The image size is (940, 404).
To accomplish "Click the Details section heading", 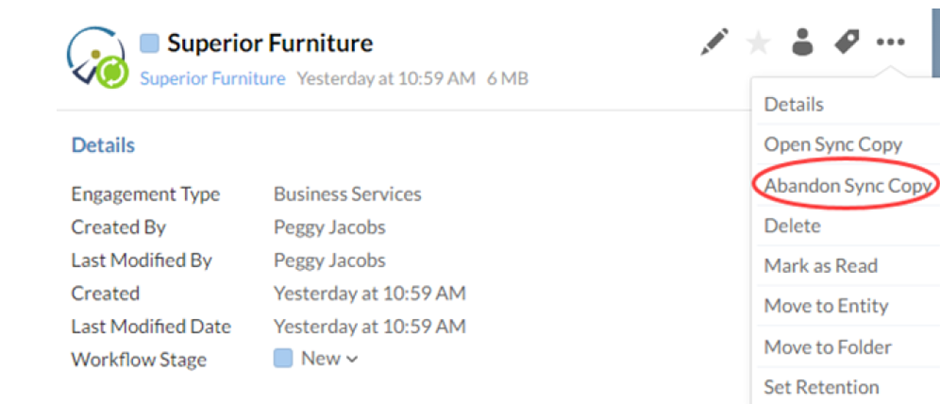I will coord(103,145).
